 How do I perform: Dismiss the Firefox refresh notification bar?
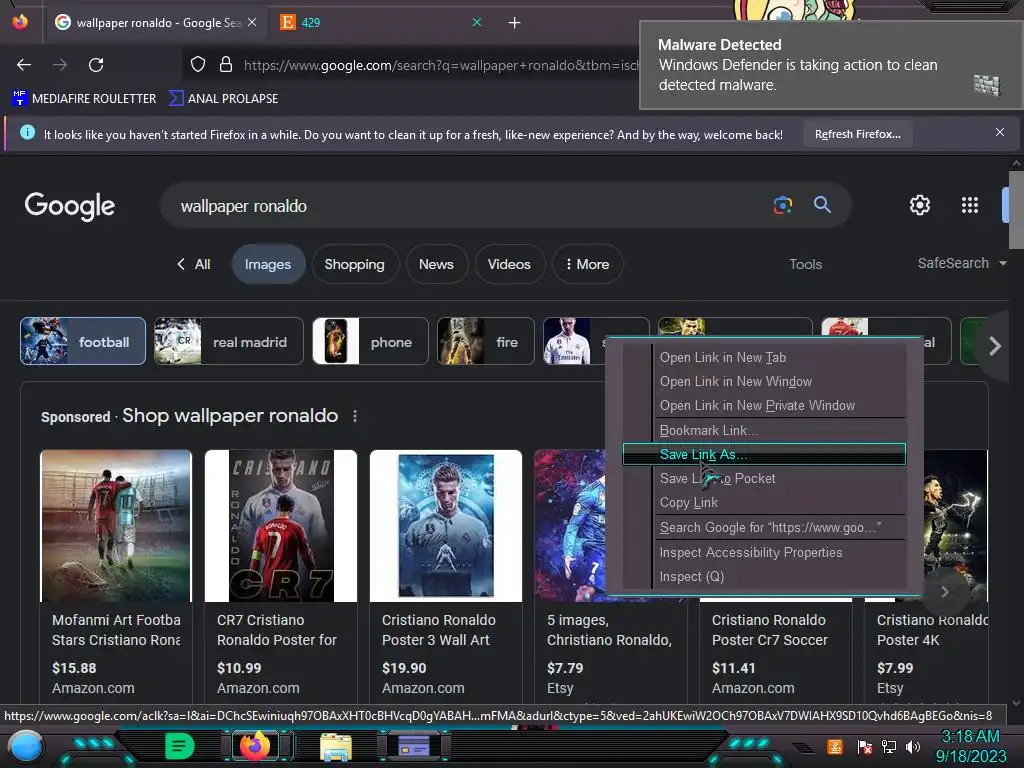click(1000, 133)
